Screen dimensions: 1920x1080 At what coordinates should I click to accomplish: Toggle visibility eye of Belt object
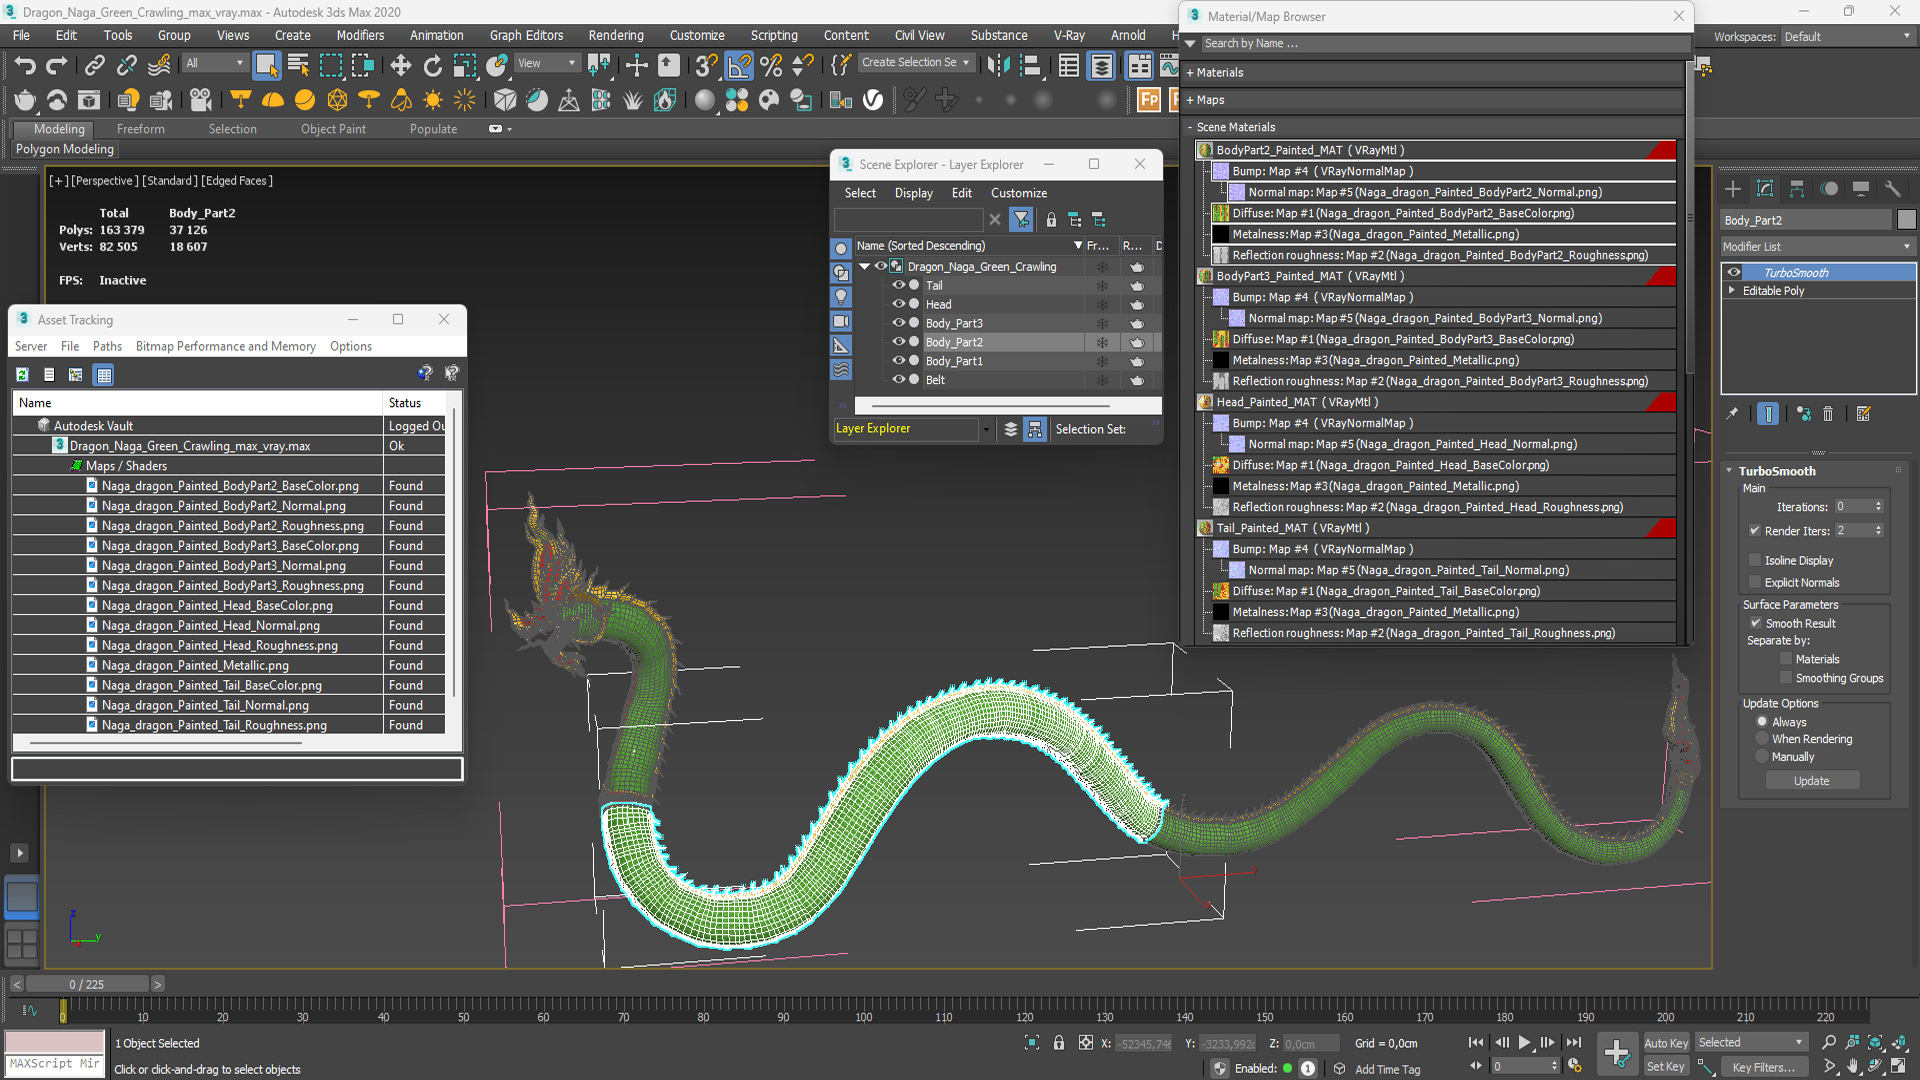(x=898, y=380)
